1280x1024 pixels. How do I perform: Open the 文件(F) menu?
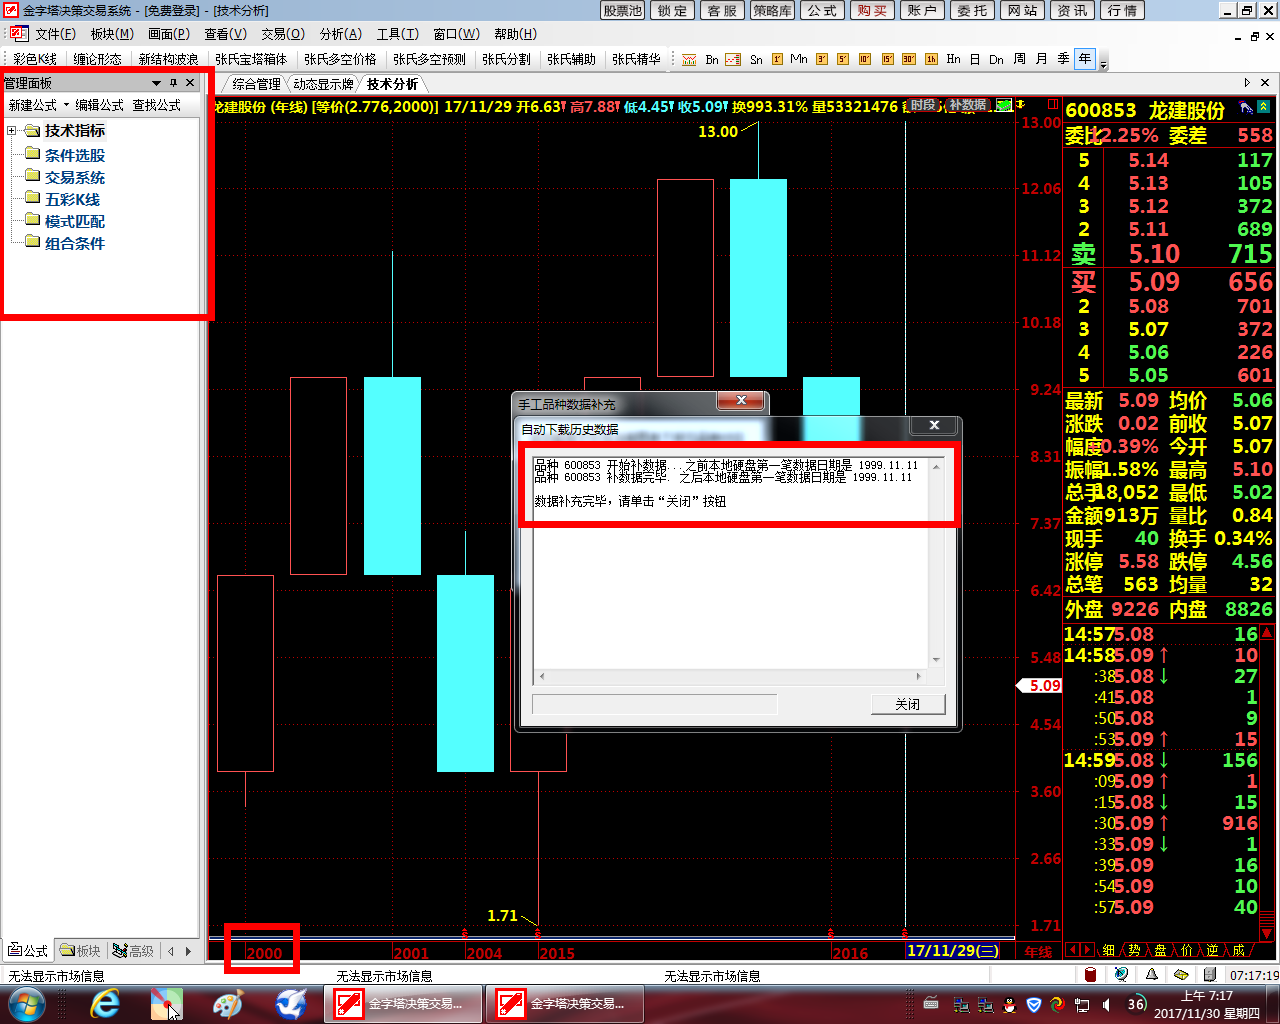click(x=54, y=34)
